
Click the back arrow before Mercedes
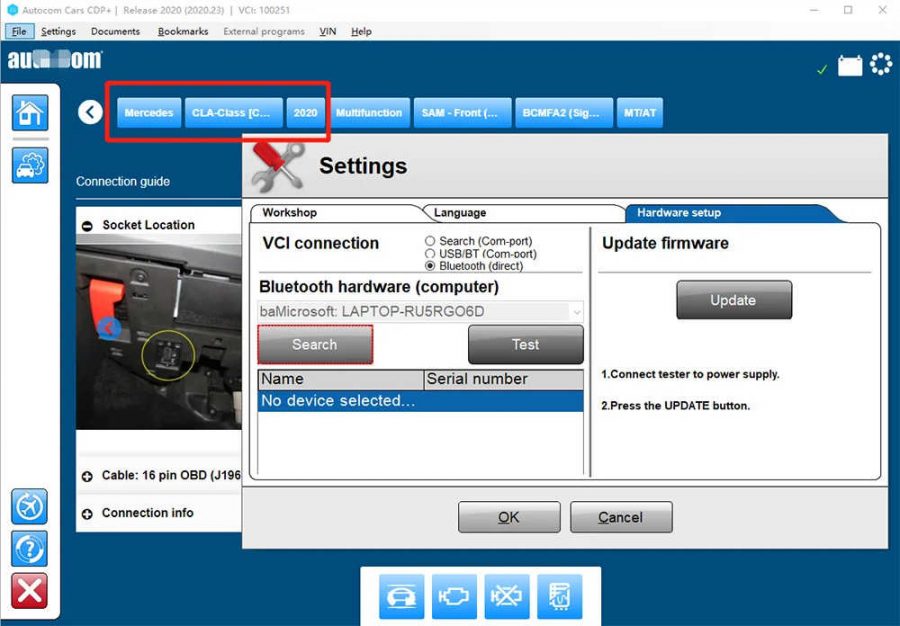point(91,112)
